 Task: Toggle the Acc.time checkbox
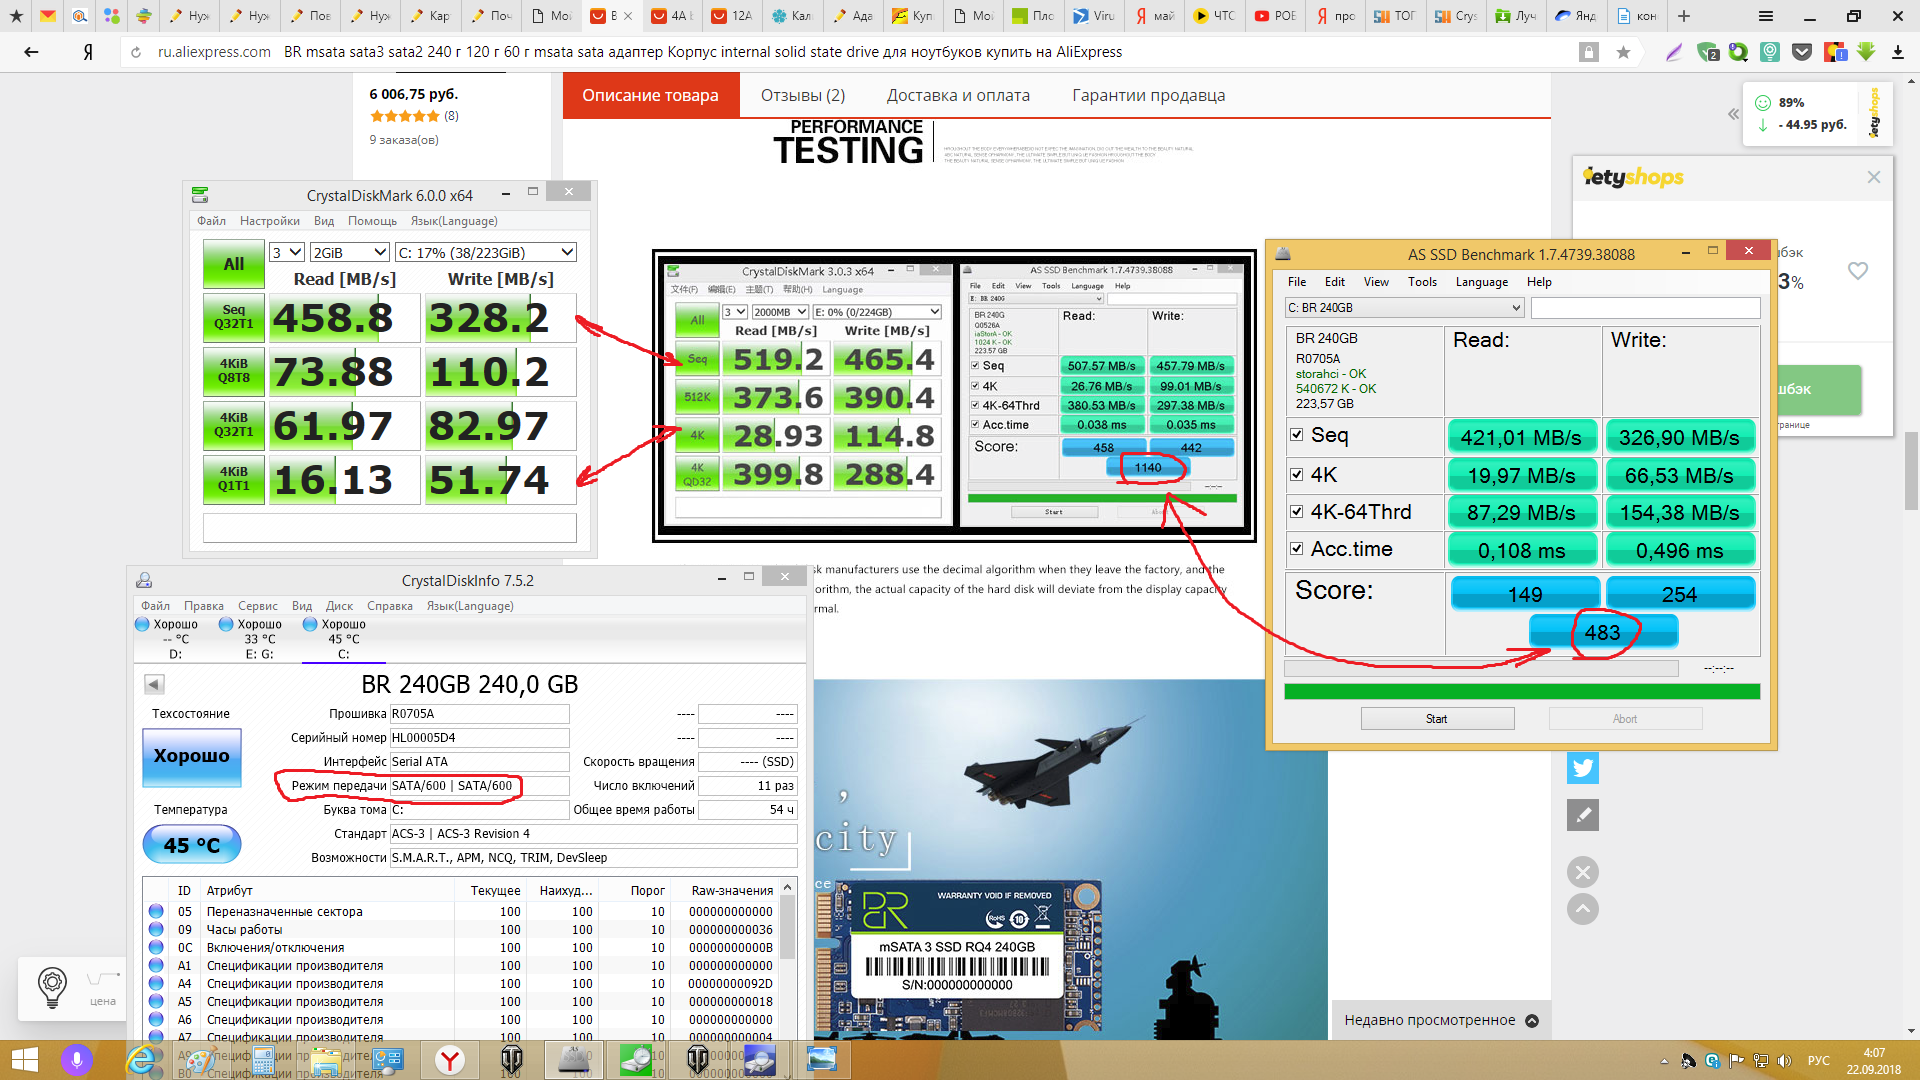(x=1297, y=549)
